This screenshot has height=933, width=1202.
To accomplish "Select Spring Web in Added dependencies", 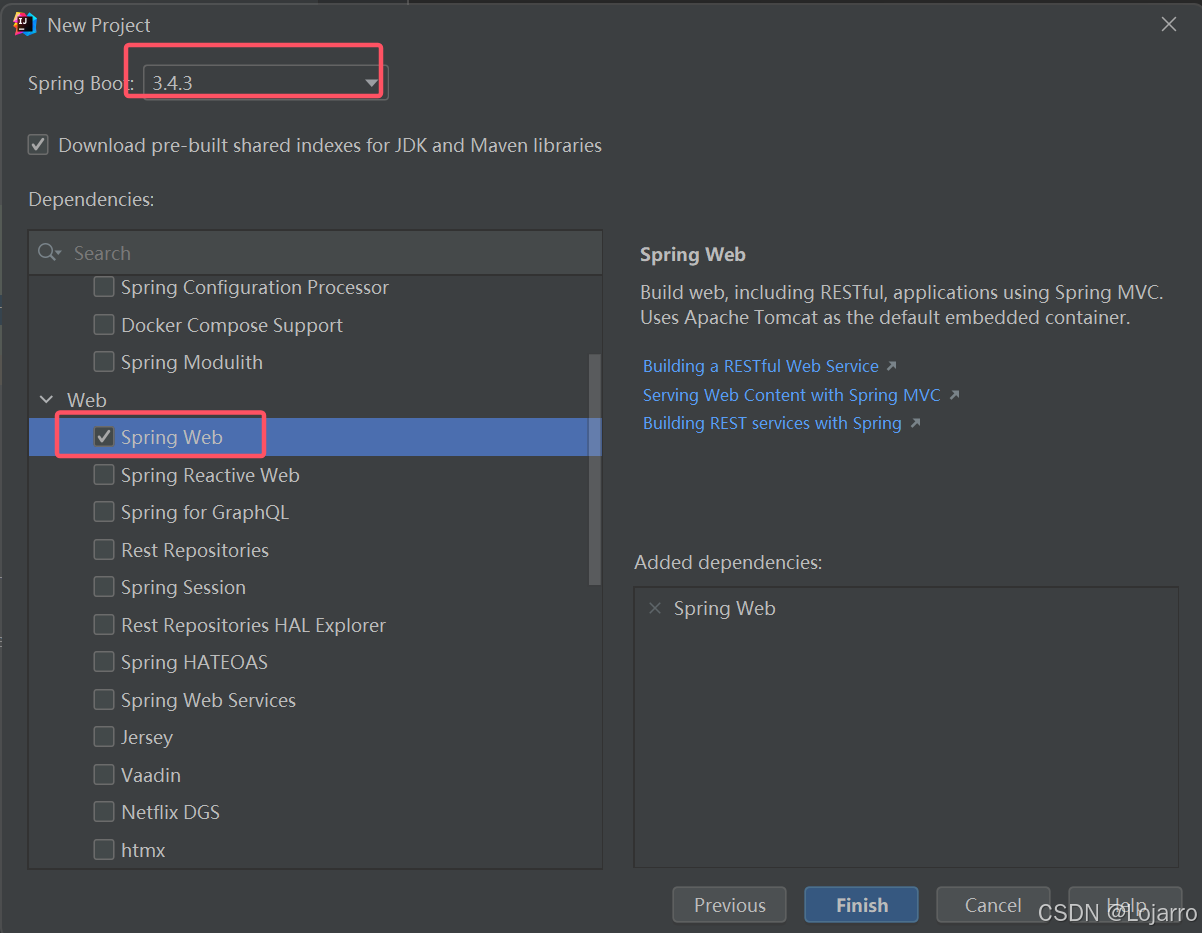I will (x=725, y=608).
